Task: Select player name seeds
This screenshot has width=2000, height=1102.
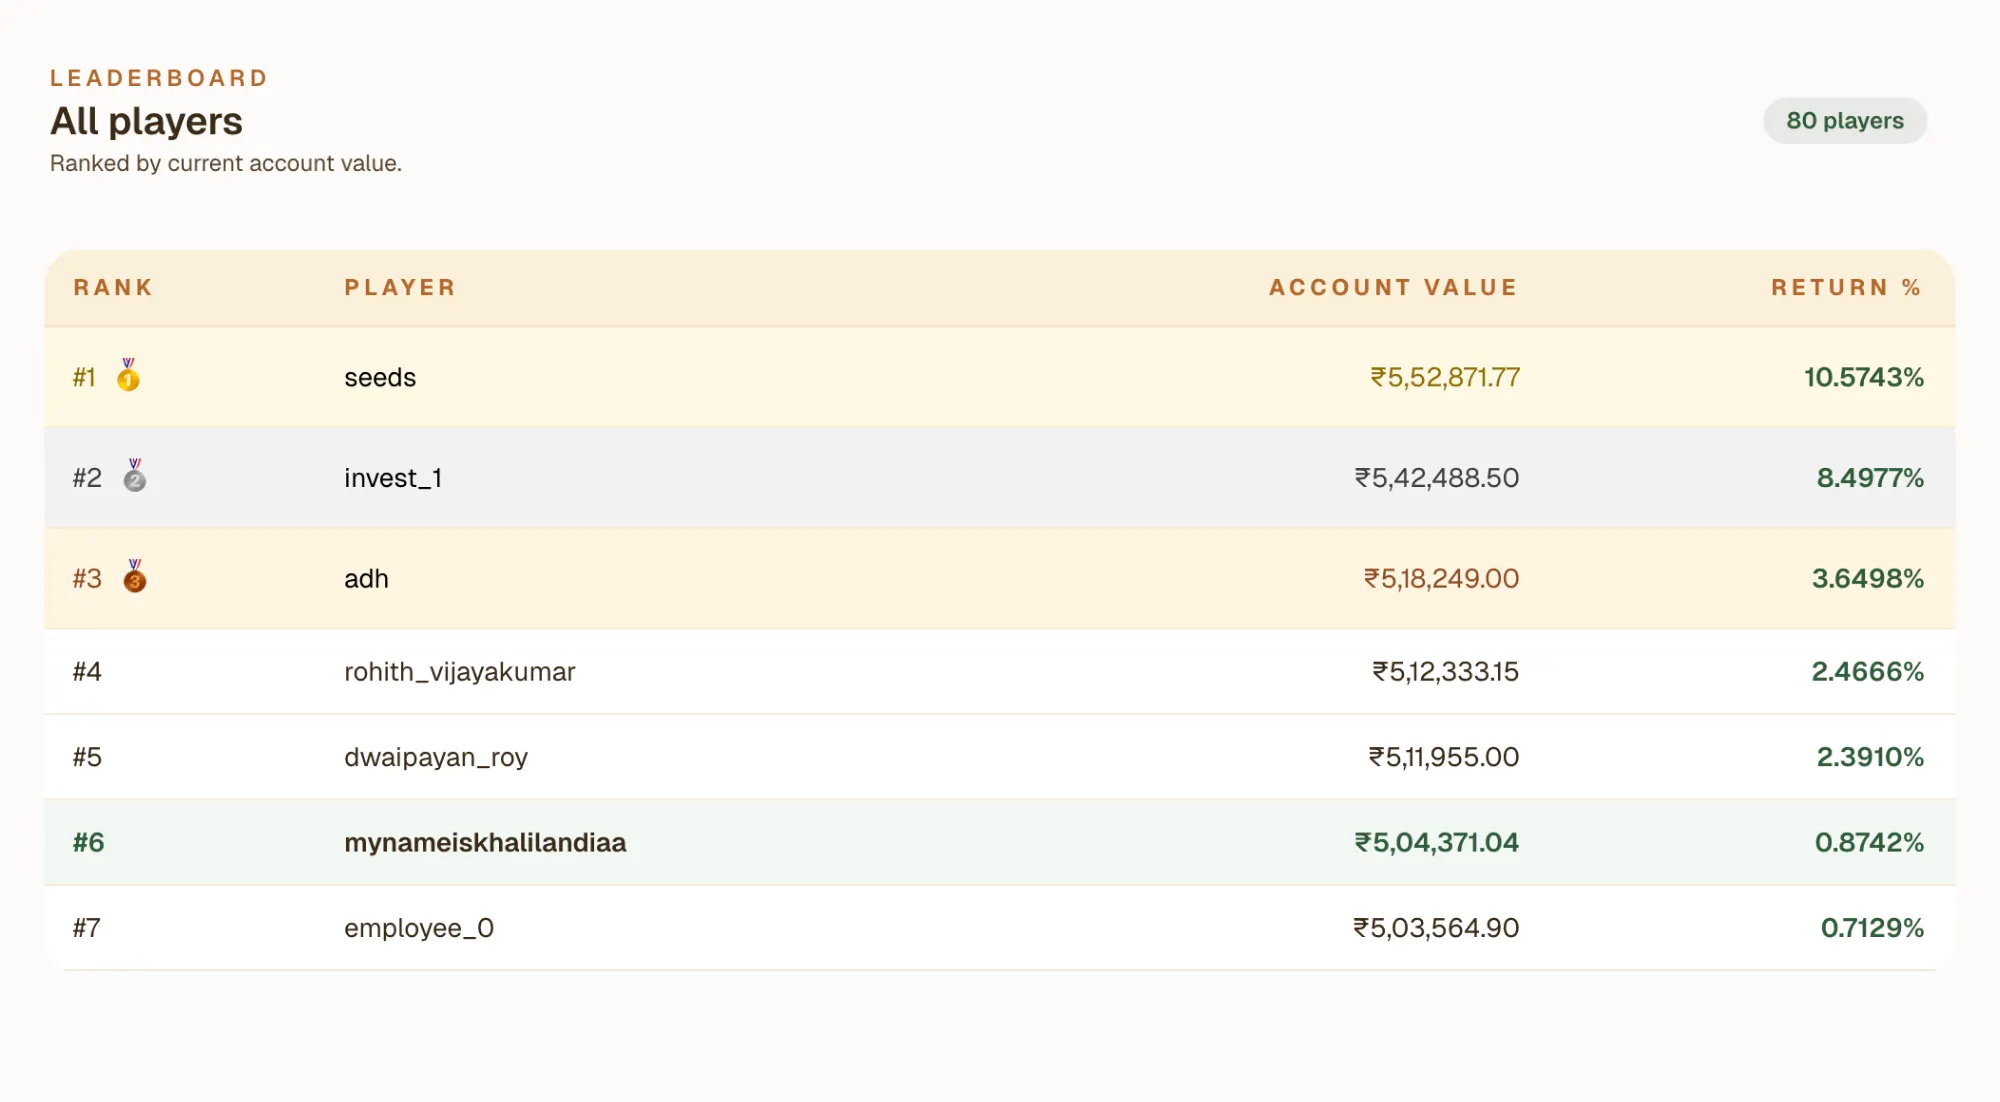Action: tap(380, 378)
